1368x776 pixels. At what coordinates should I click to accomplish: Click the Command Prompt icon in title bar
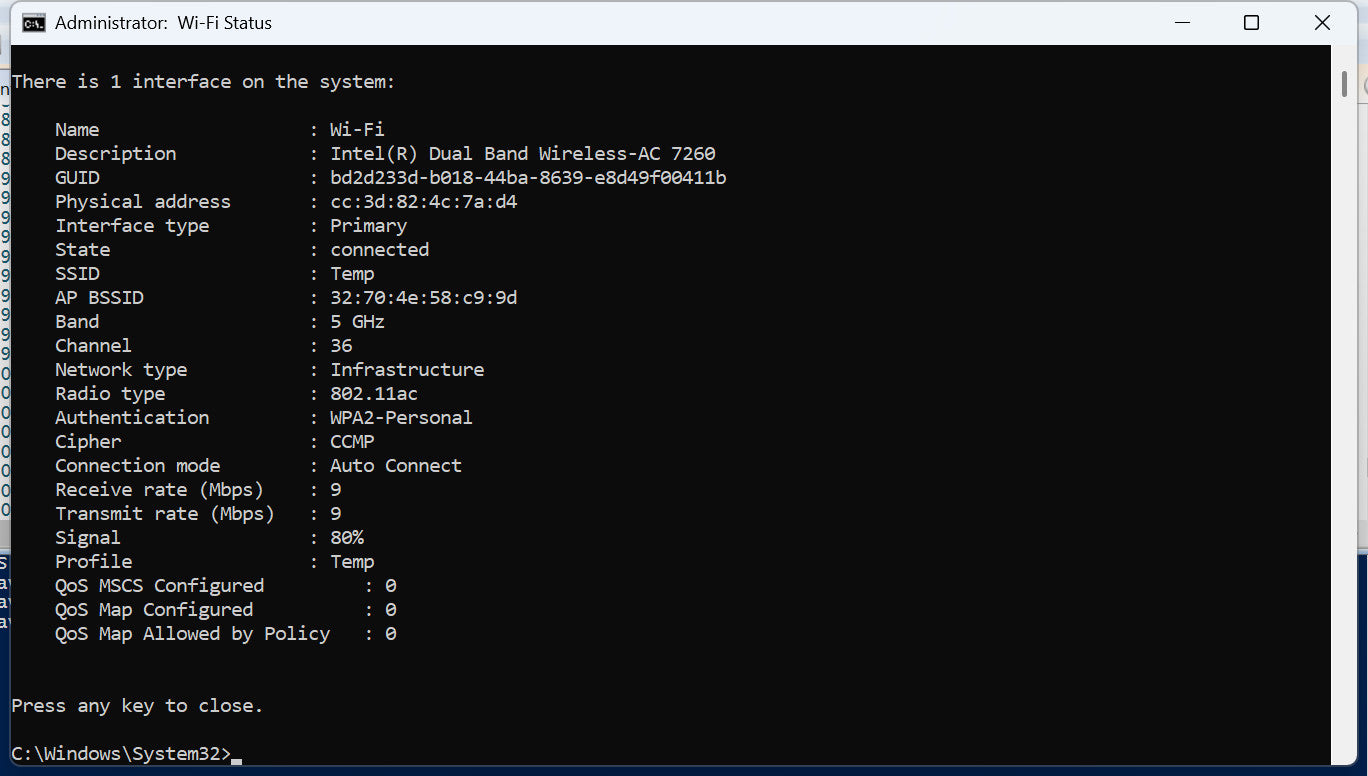[33, 23]
